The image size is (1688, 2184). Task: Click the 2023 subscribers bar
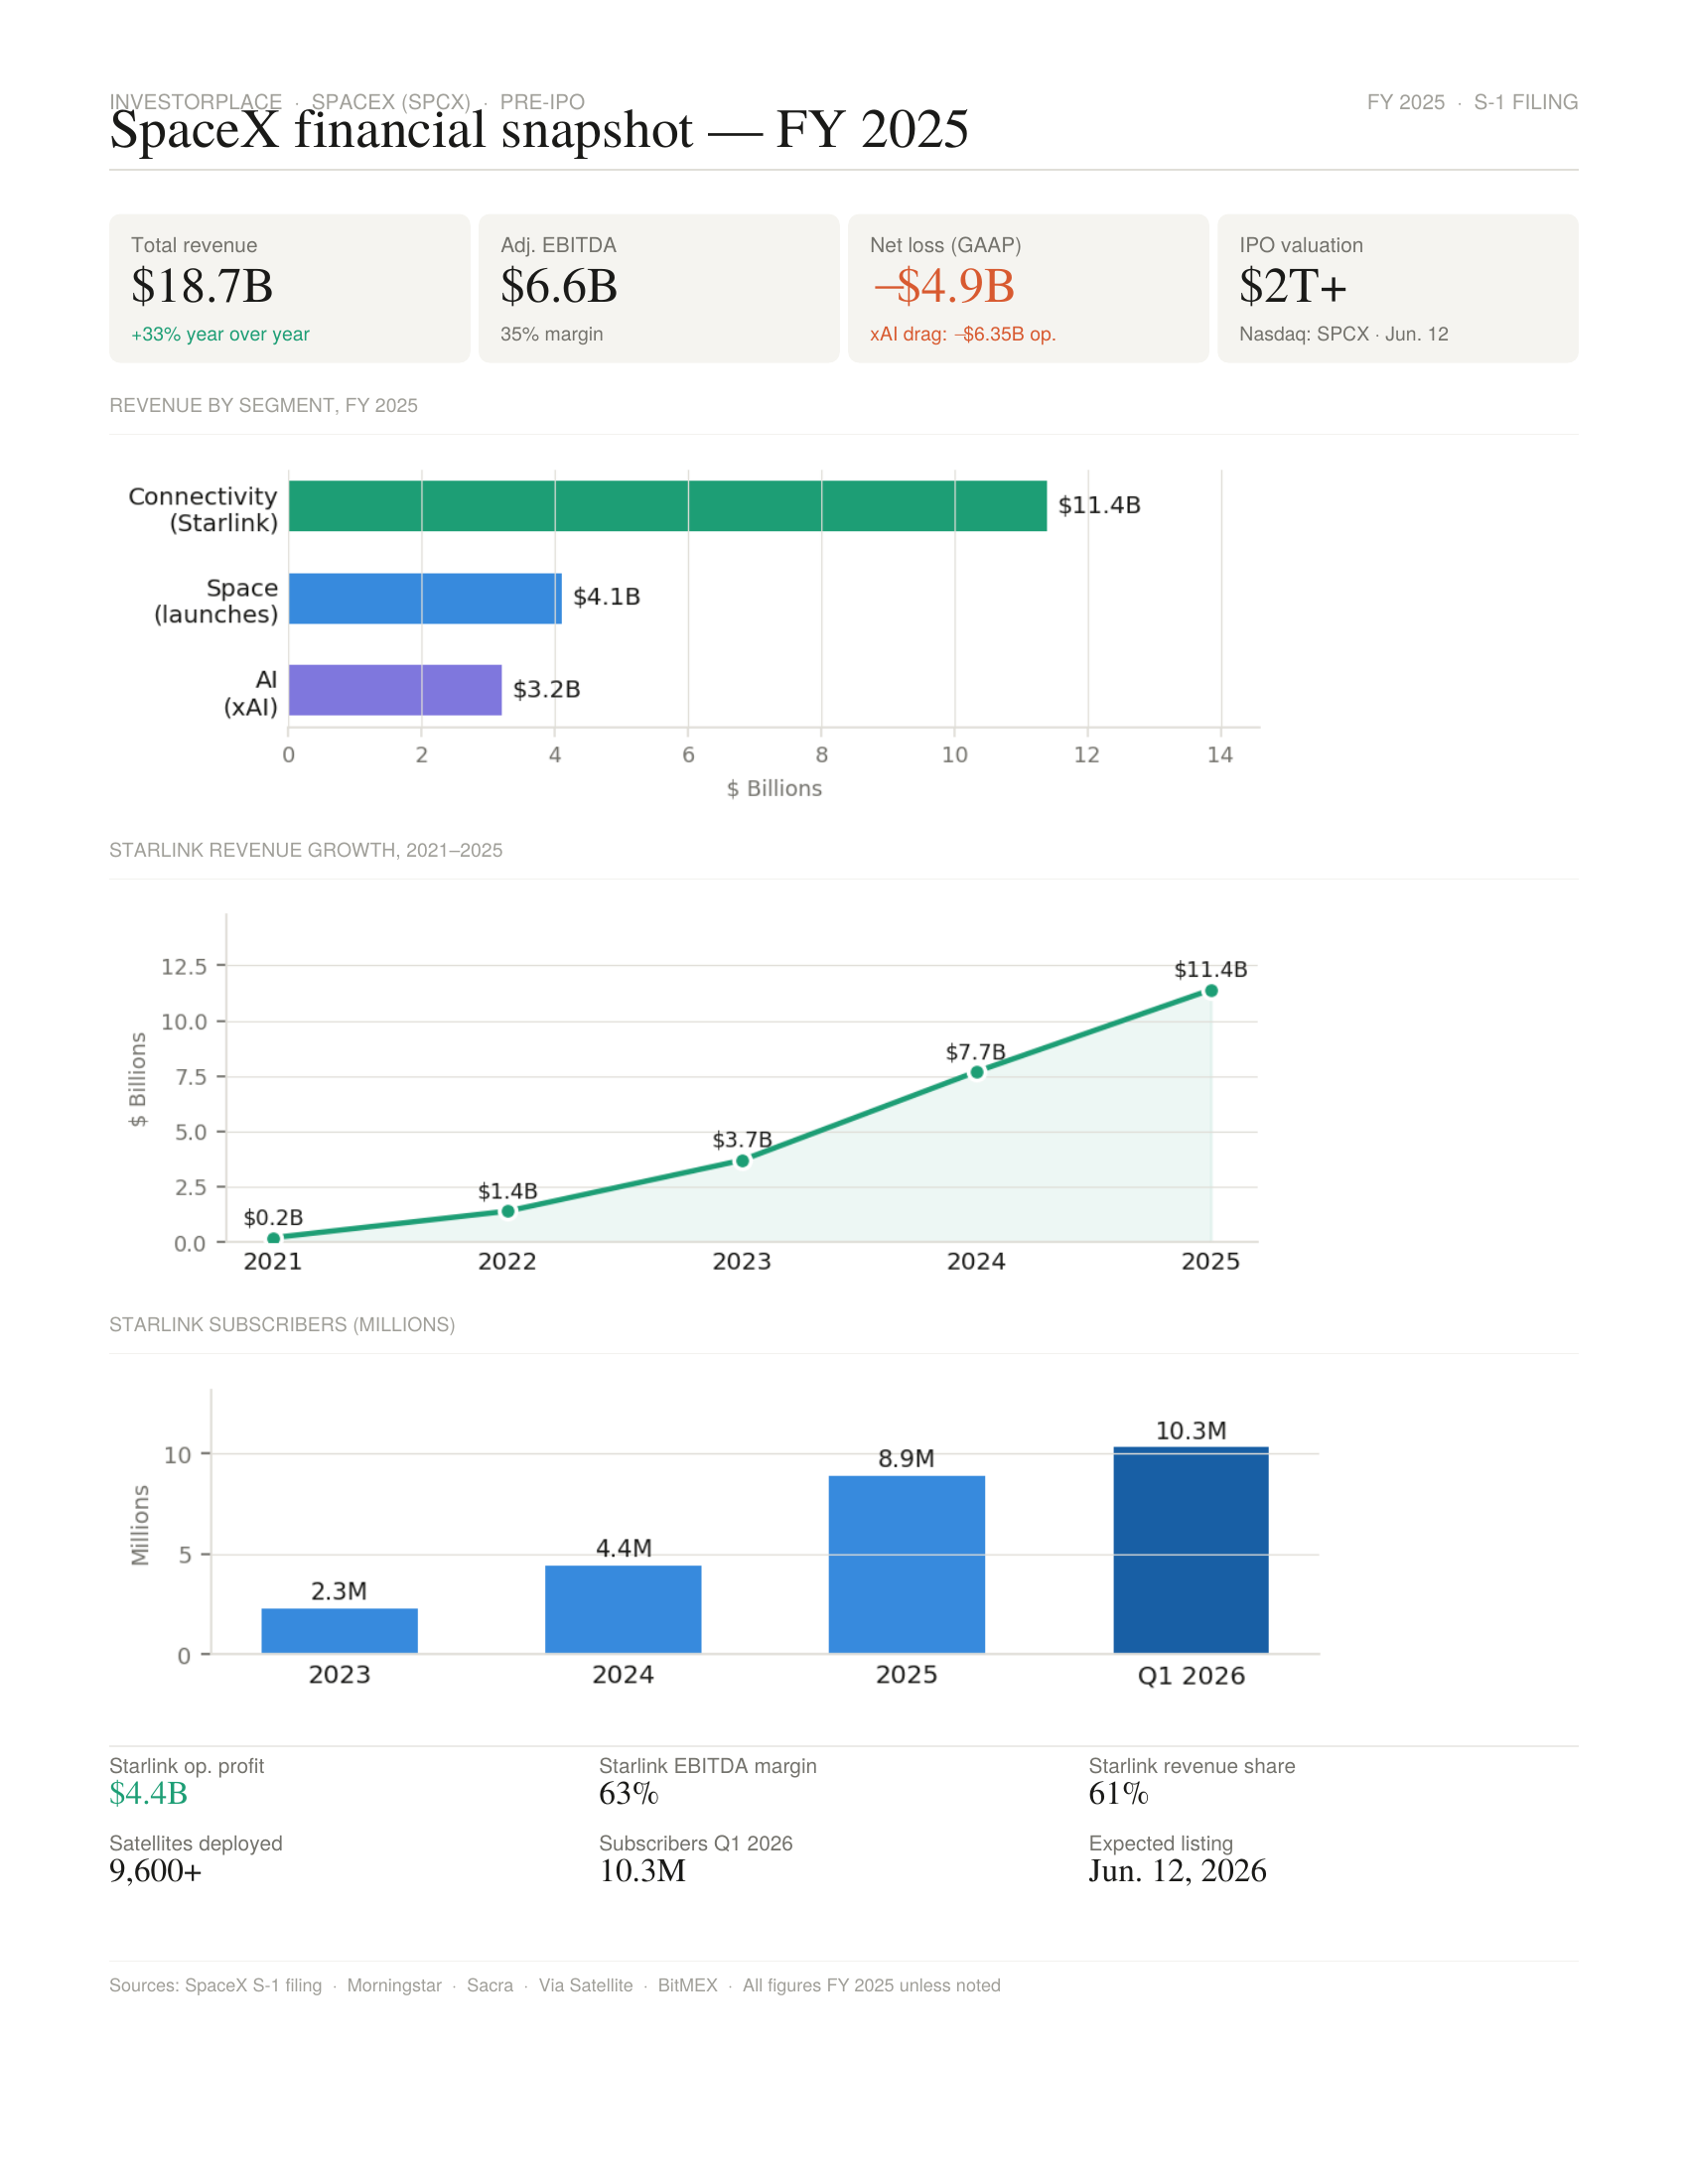coord(339,1630)
